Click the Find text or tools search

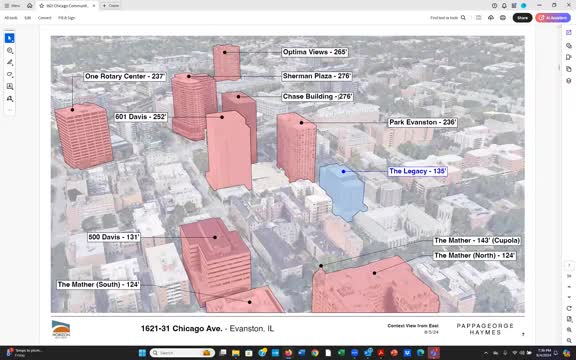(x=448, y=18)
